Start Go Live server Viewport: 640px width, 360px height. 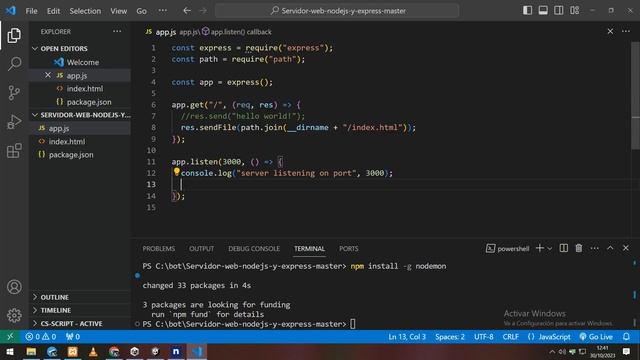click(596, 337)
